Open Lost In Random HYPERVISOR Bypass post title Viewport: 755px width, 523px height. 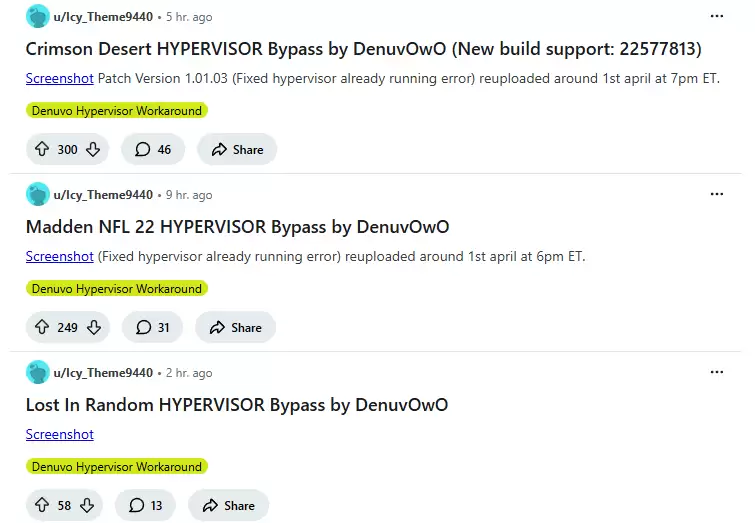[x=237, y=404]
